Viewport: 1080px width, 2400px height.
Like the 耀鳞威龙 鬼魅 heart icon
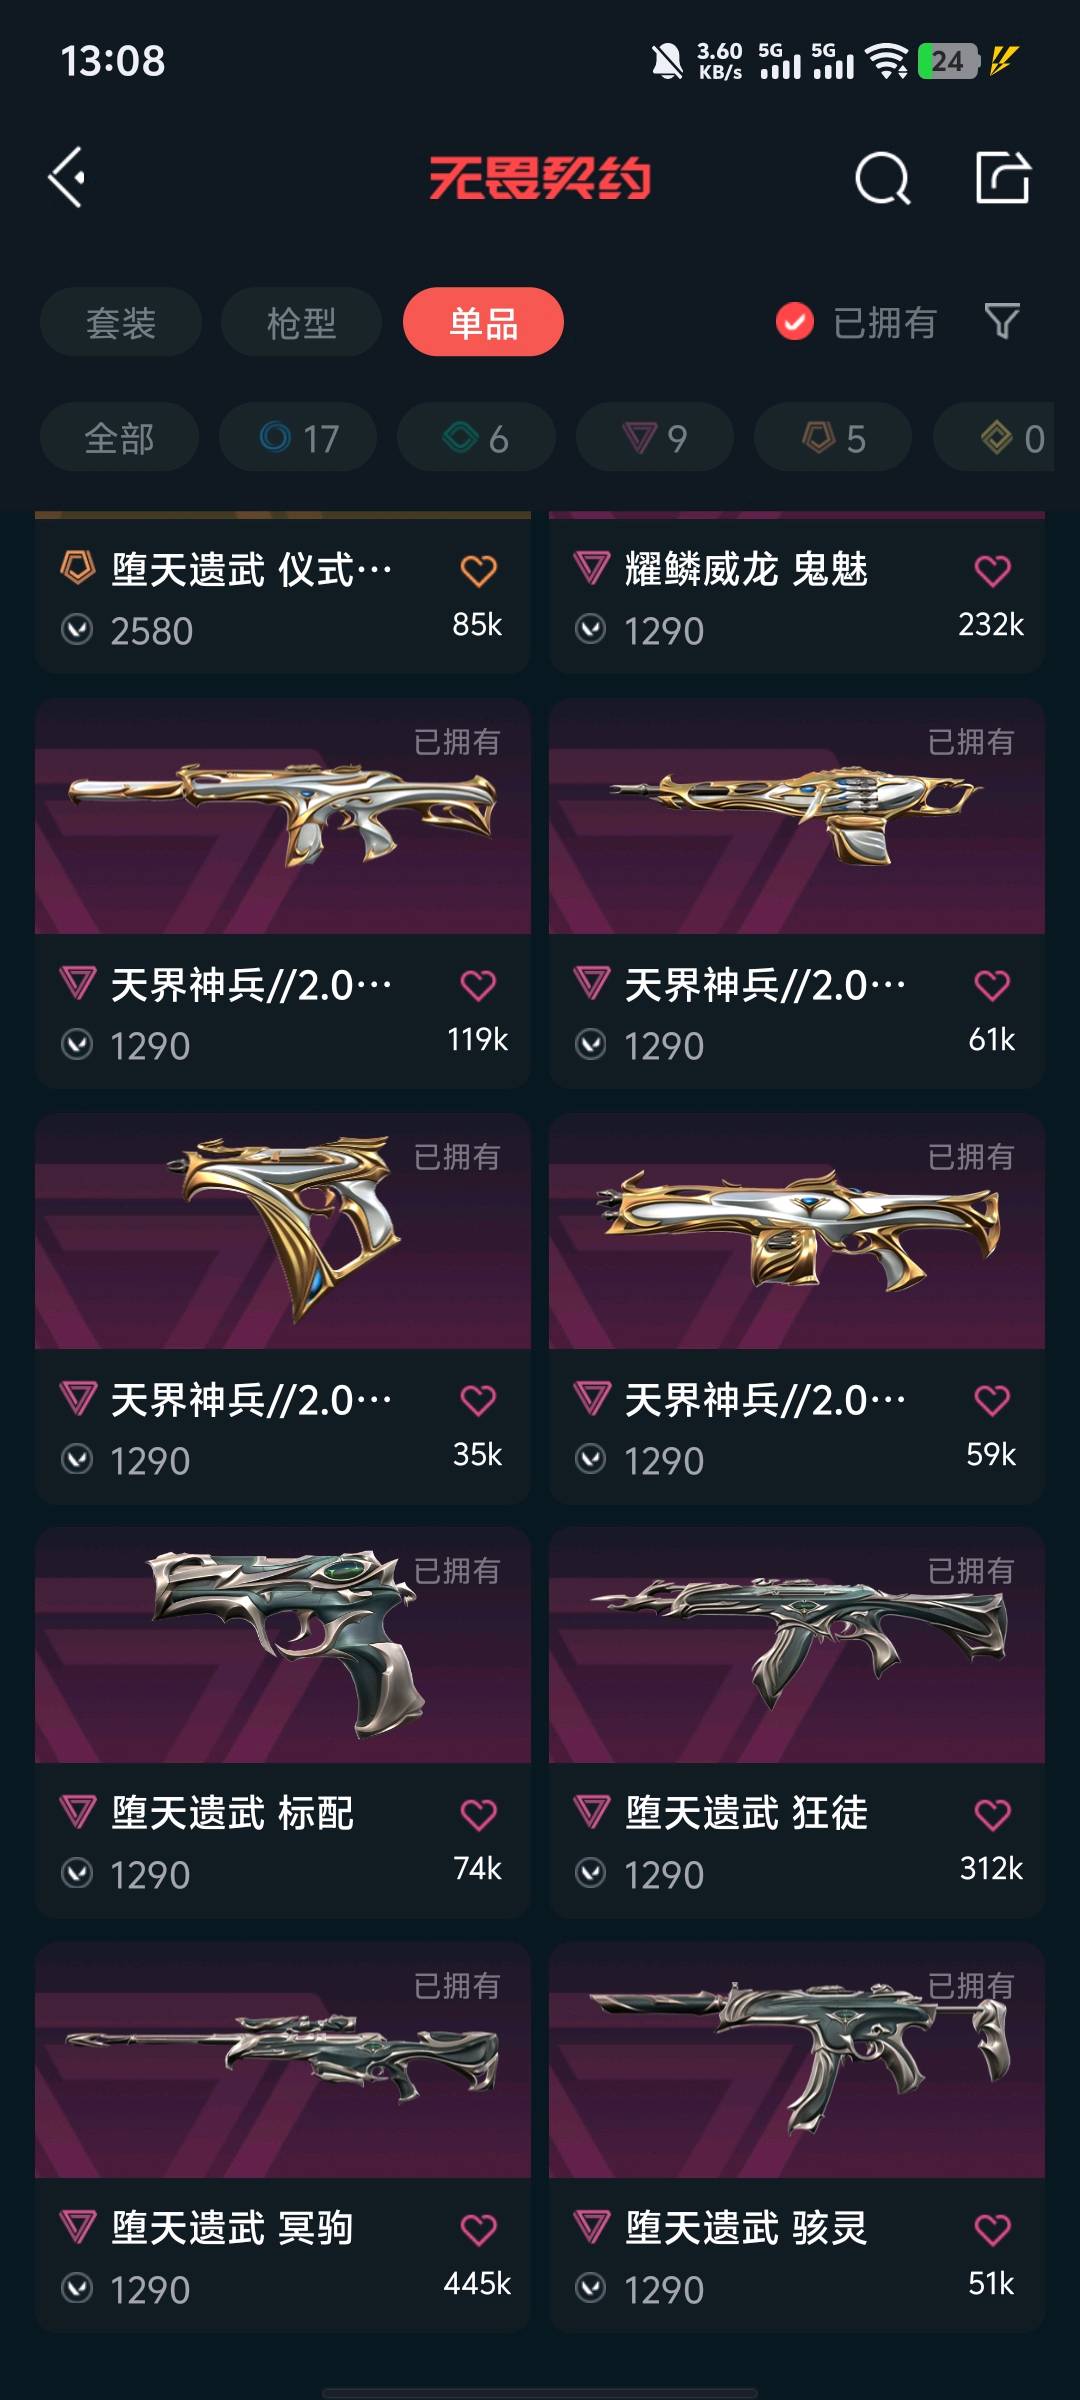[992, 570]
